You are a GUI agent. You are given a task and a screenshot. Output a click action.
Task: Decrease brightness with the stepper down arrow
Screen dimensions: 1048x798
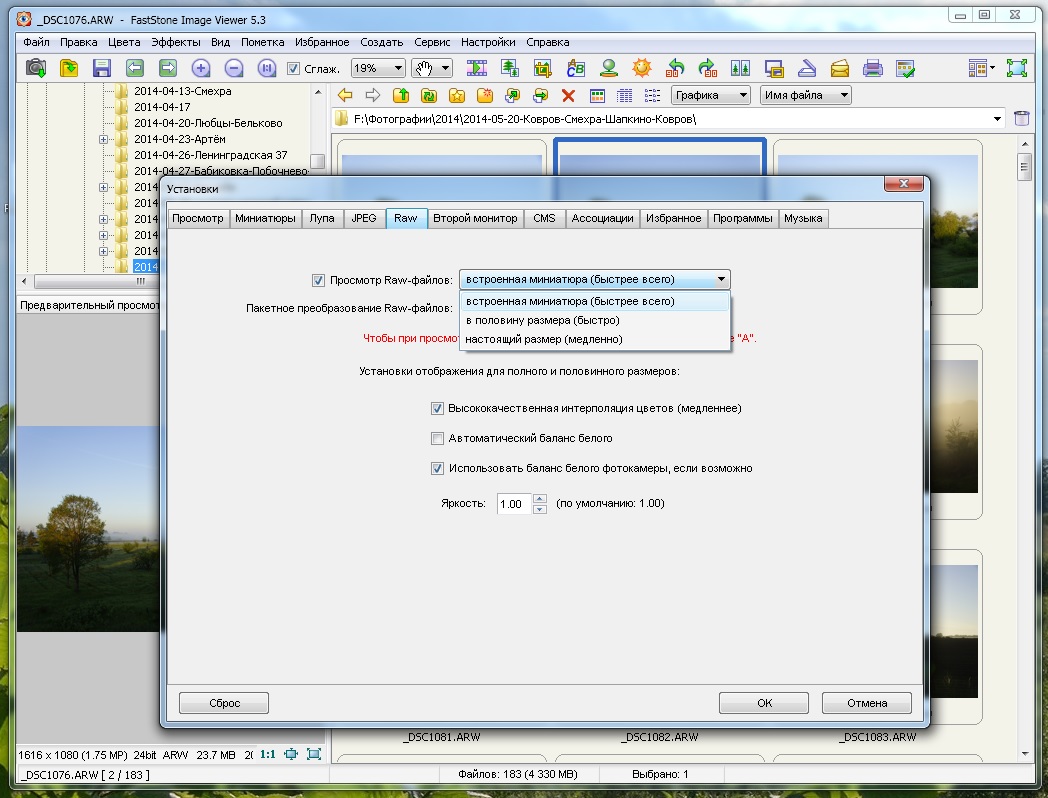coord(540,509)
